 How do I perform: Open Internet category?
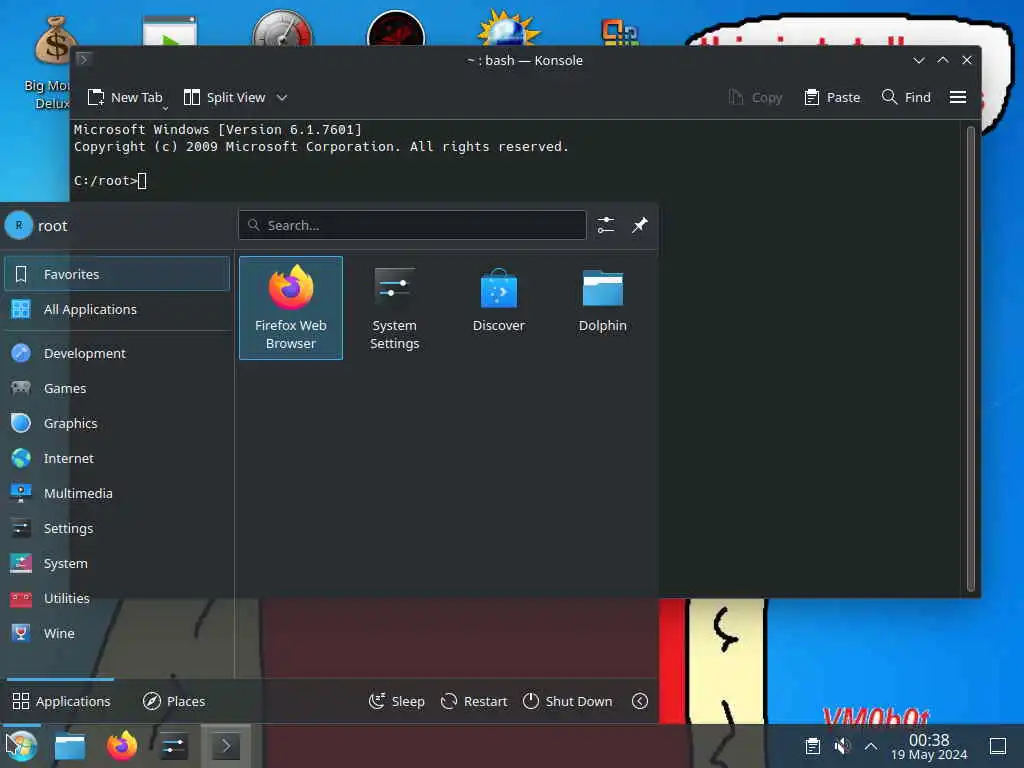(117, 458)
